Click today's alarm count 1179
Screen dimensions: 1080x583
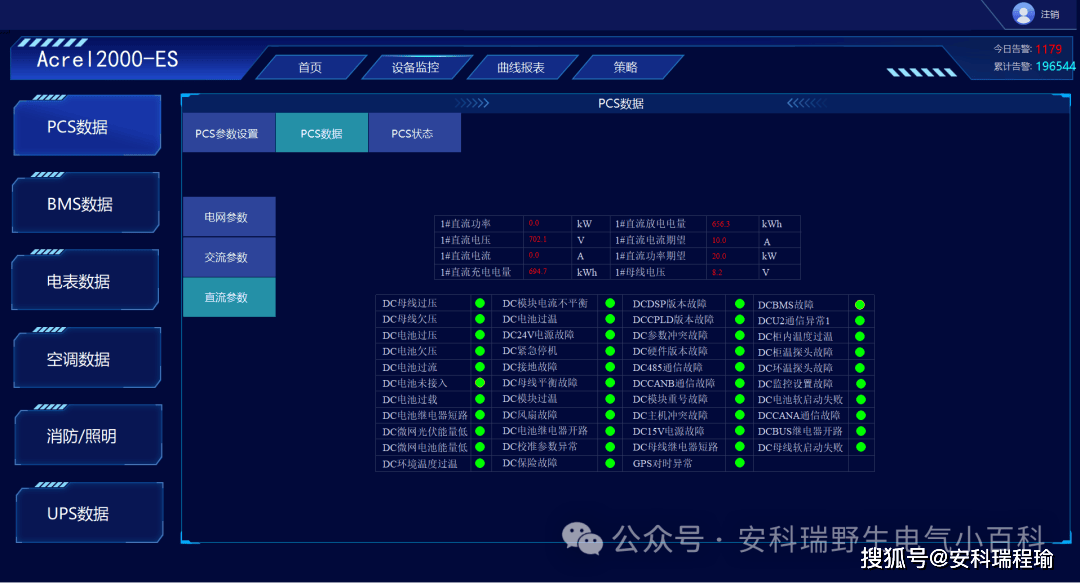tap(1048, 49)
